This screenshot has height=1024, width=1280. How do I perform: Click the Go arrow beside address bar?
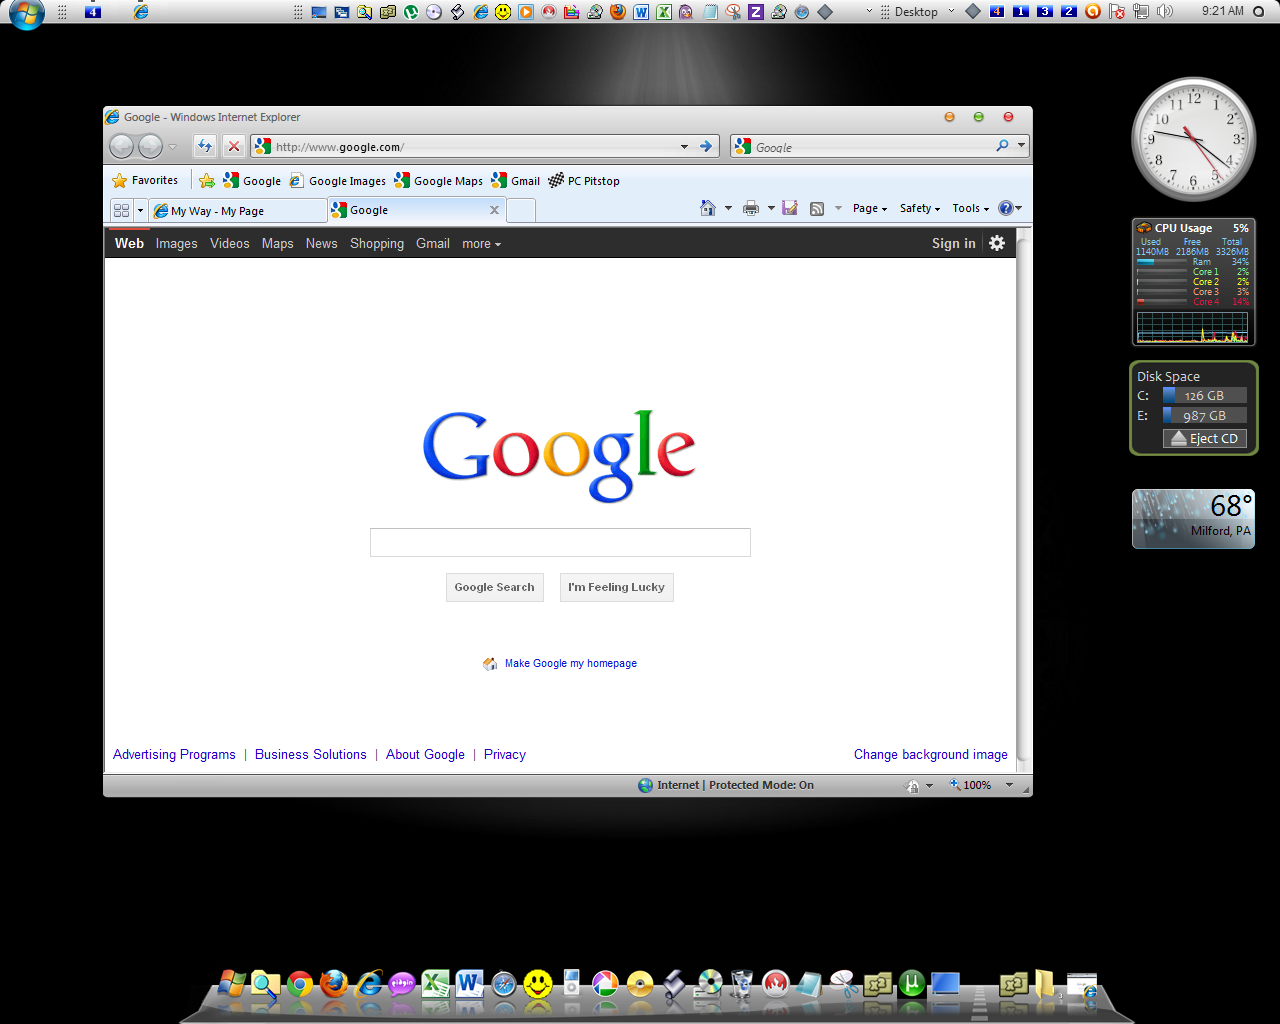click(x=706, y=146)
